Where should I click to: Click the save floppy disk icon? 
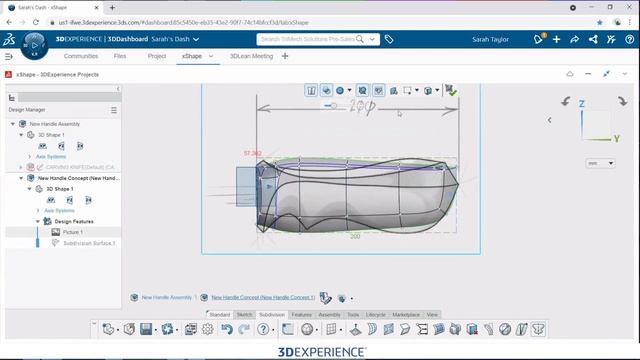click(x=146, y=329)
